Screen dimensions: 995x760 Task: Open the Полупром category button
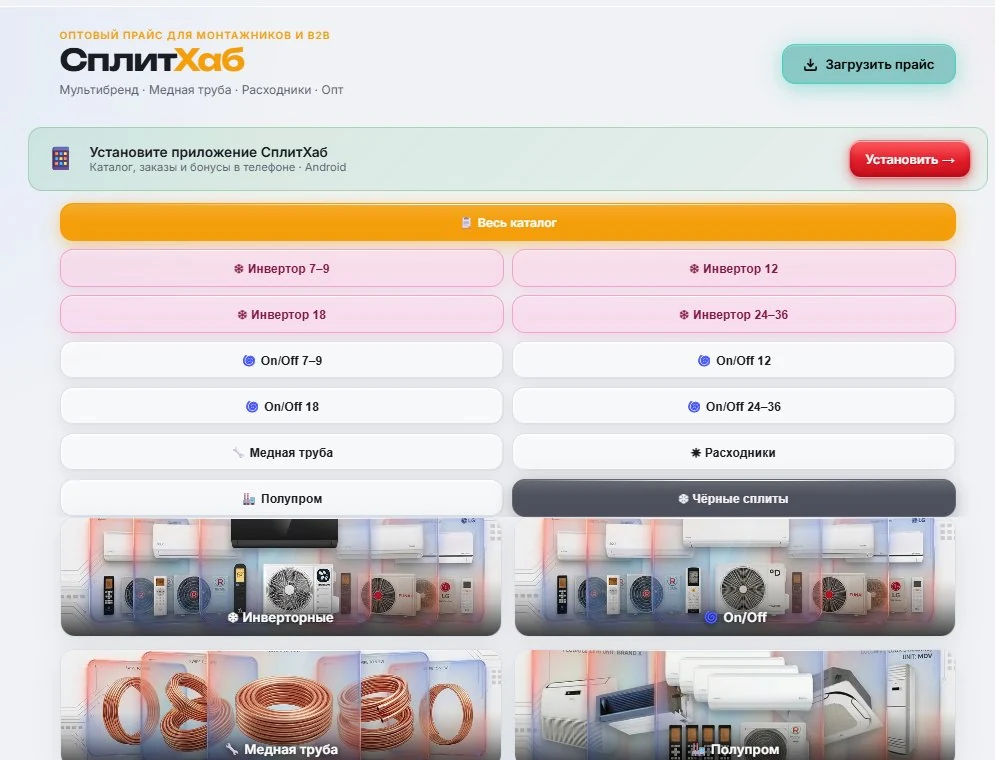tap(282, 498)
